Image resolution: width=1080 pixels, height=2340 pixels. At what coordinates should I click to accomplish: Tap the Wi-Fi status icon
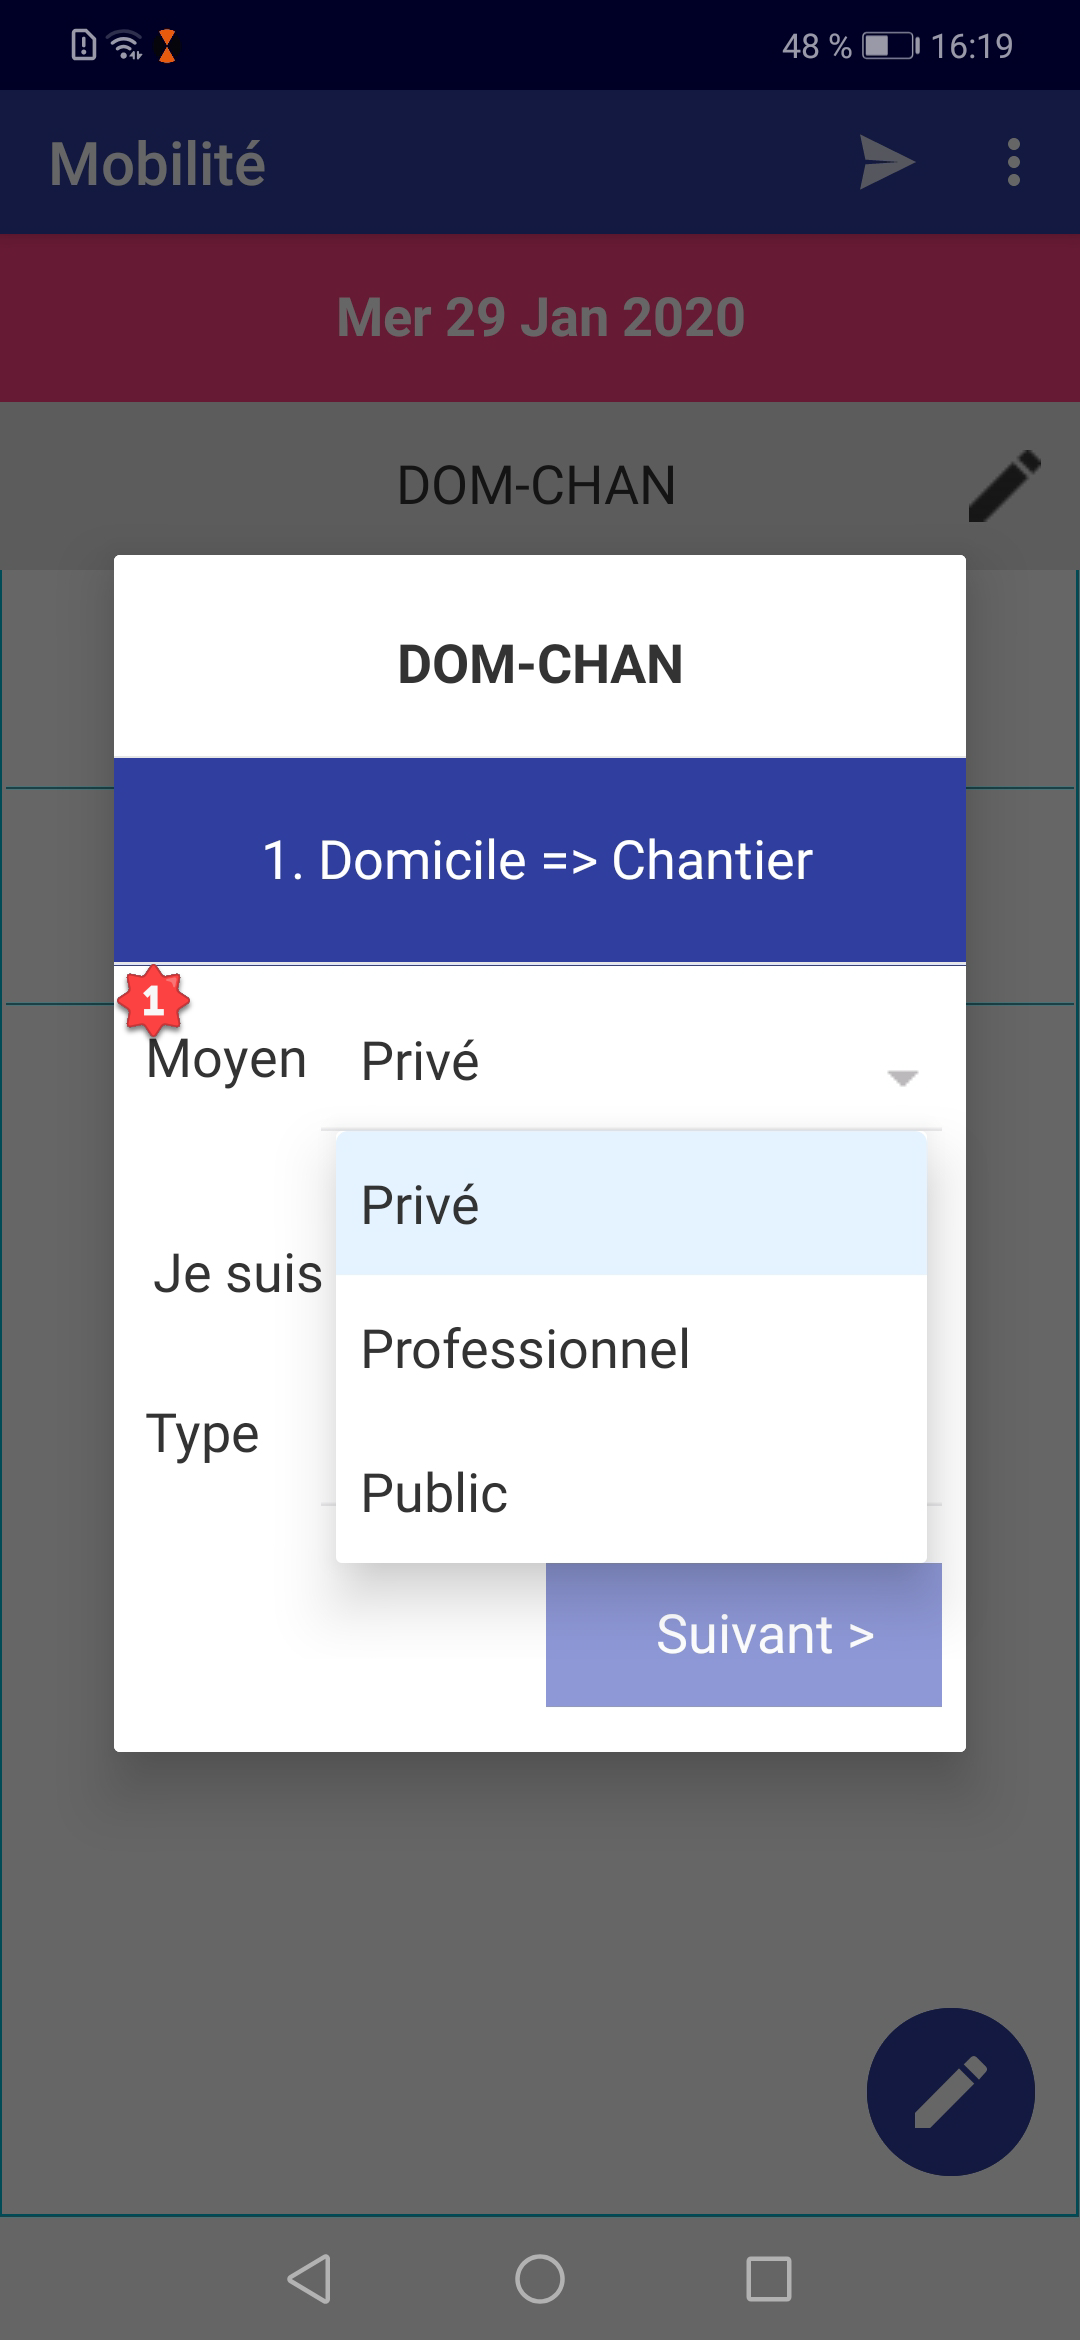click(x=126, y=46)
